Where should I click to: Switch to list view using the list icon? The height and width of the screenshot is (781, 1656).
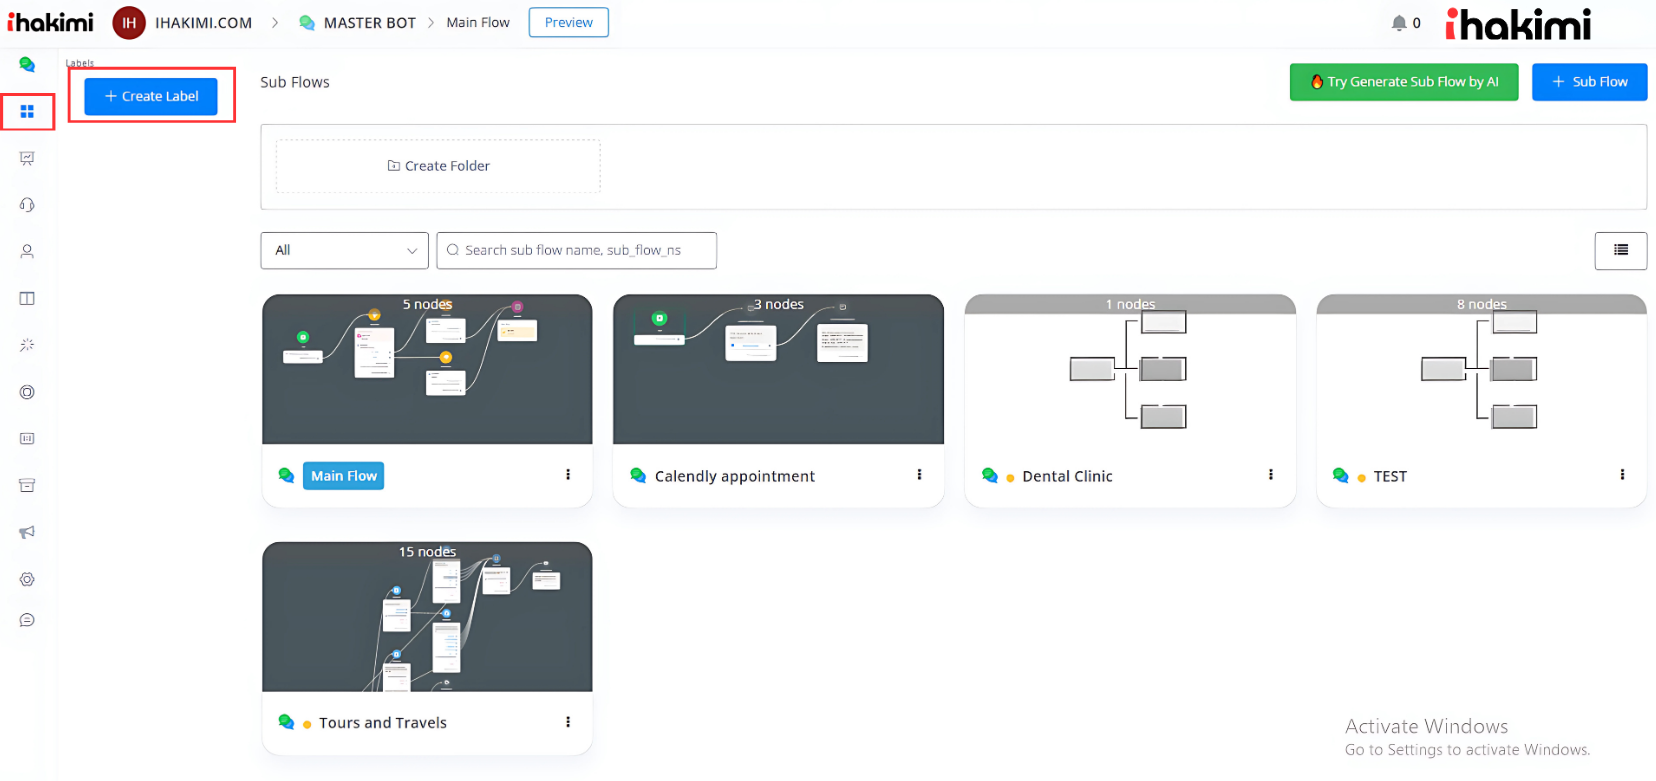(1620, 250)
